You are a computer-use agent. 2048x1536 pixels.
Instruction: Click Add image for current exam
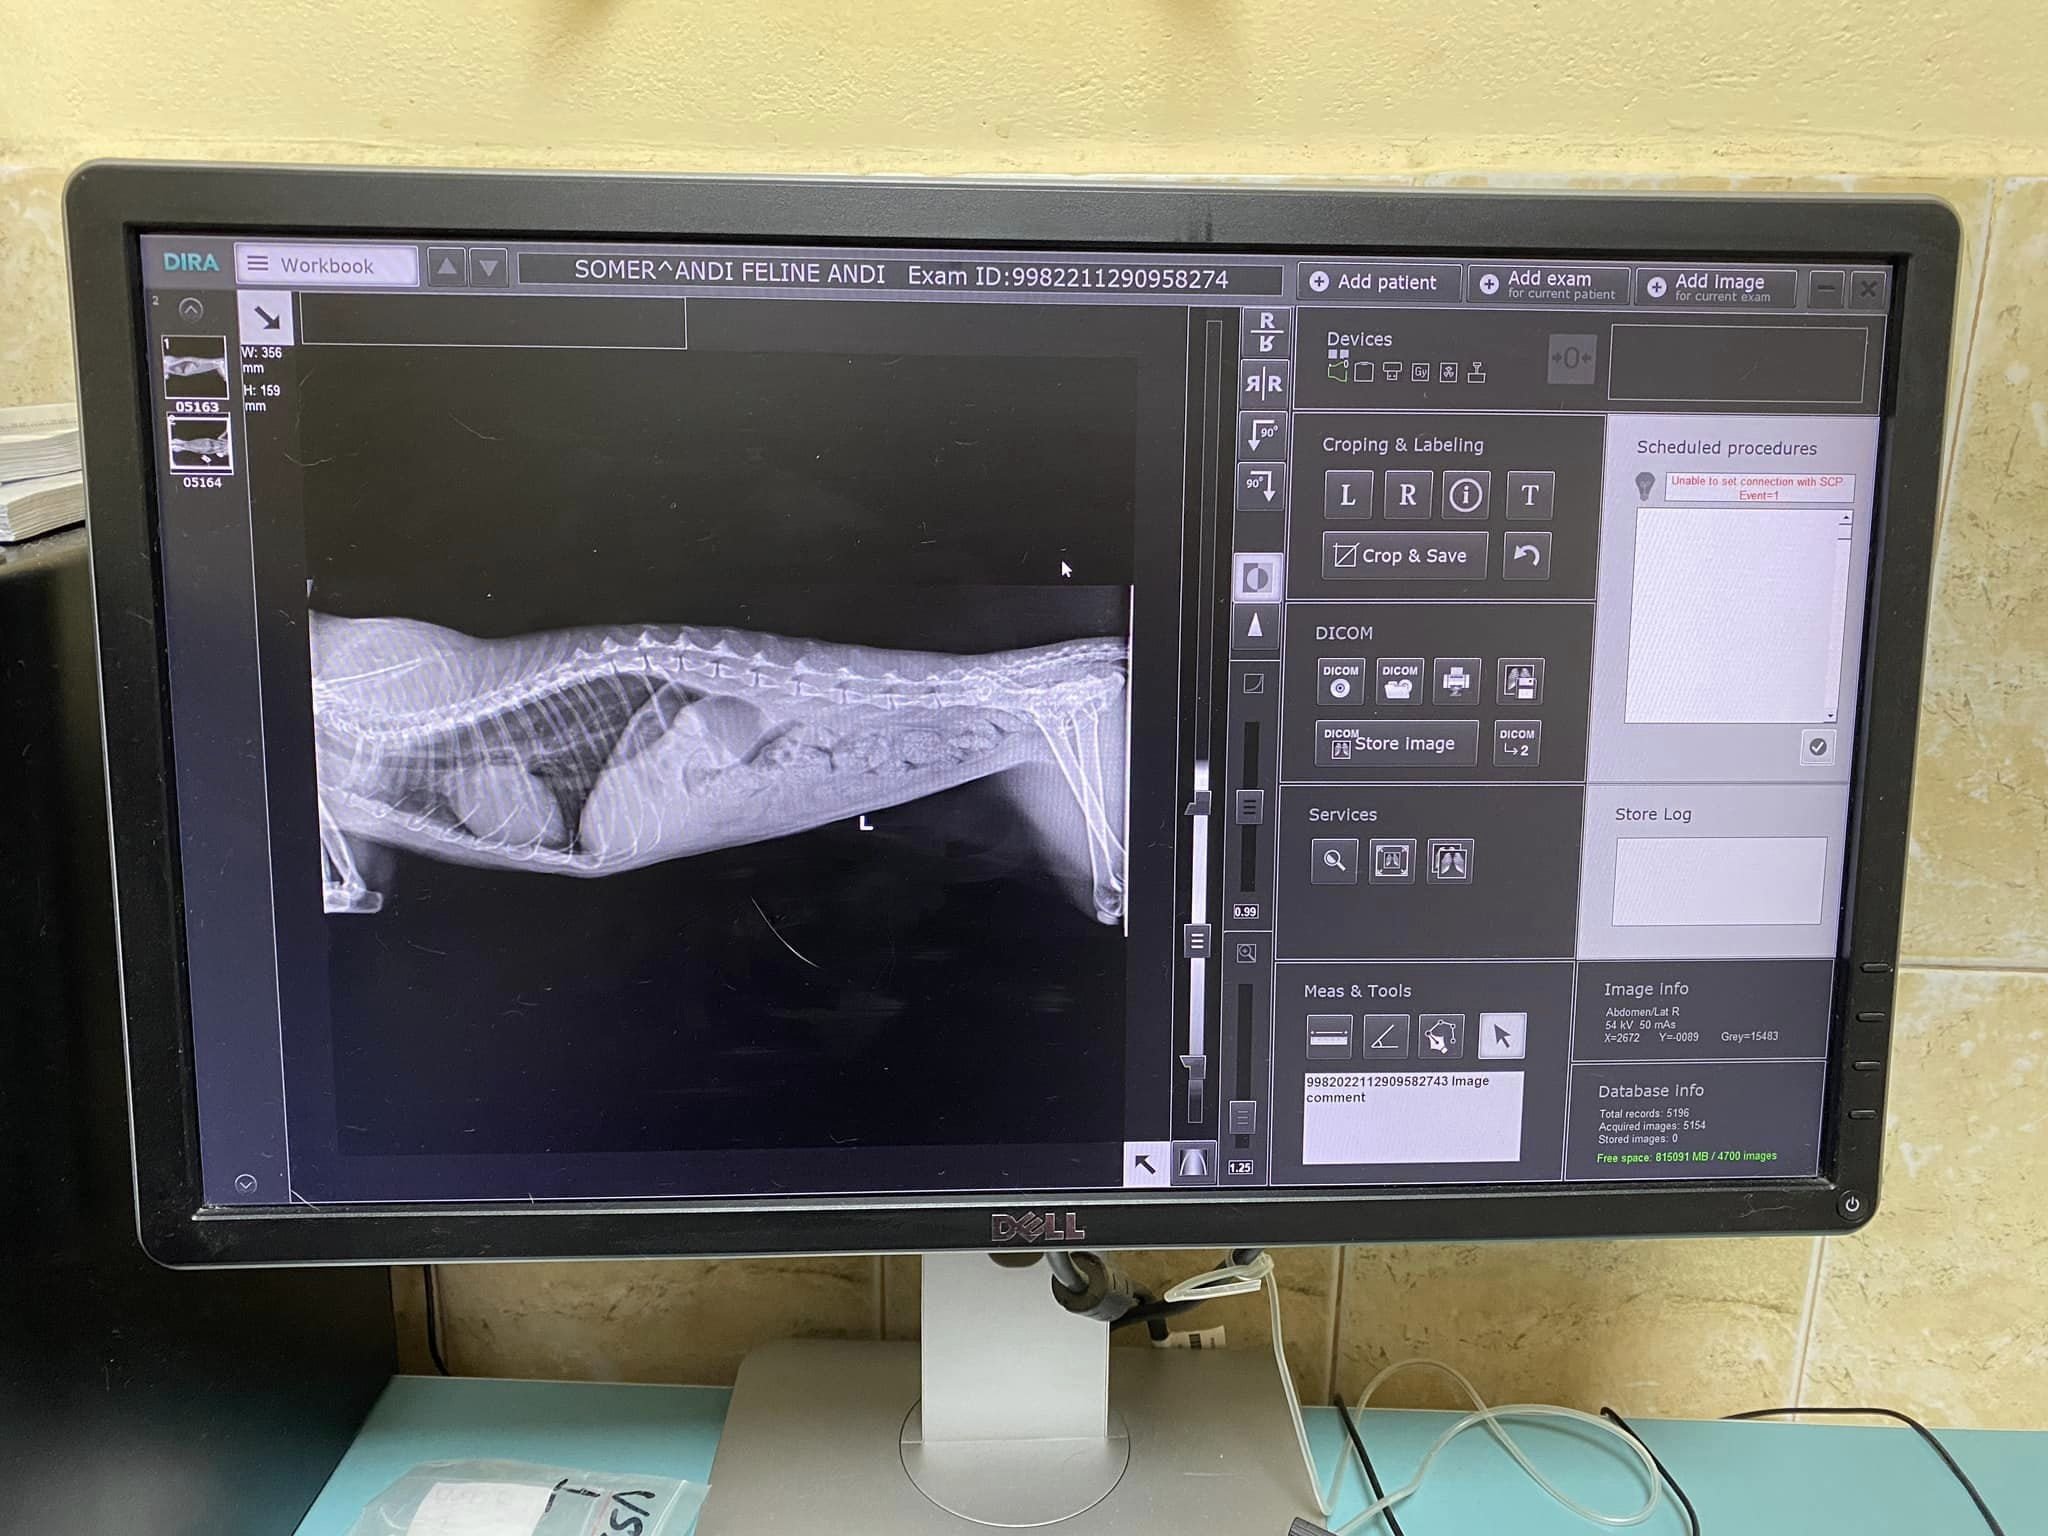1716,287
